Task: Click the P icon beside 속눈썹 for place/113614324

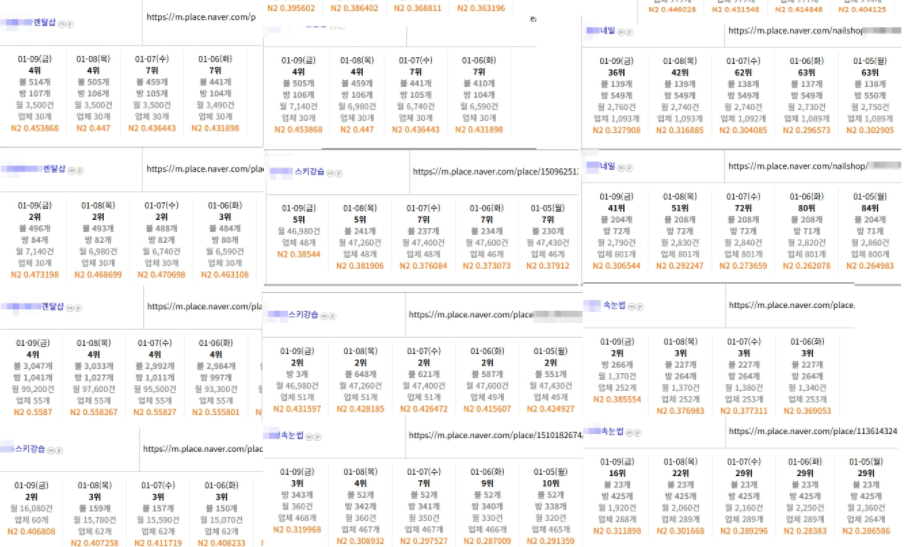Action: click(638, 432)
